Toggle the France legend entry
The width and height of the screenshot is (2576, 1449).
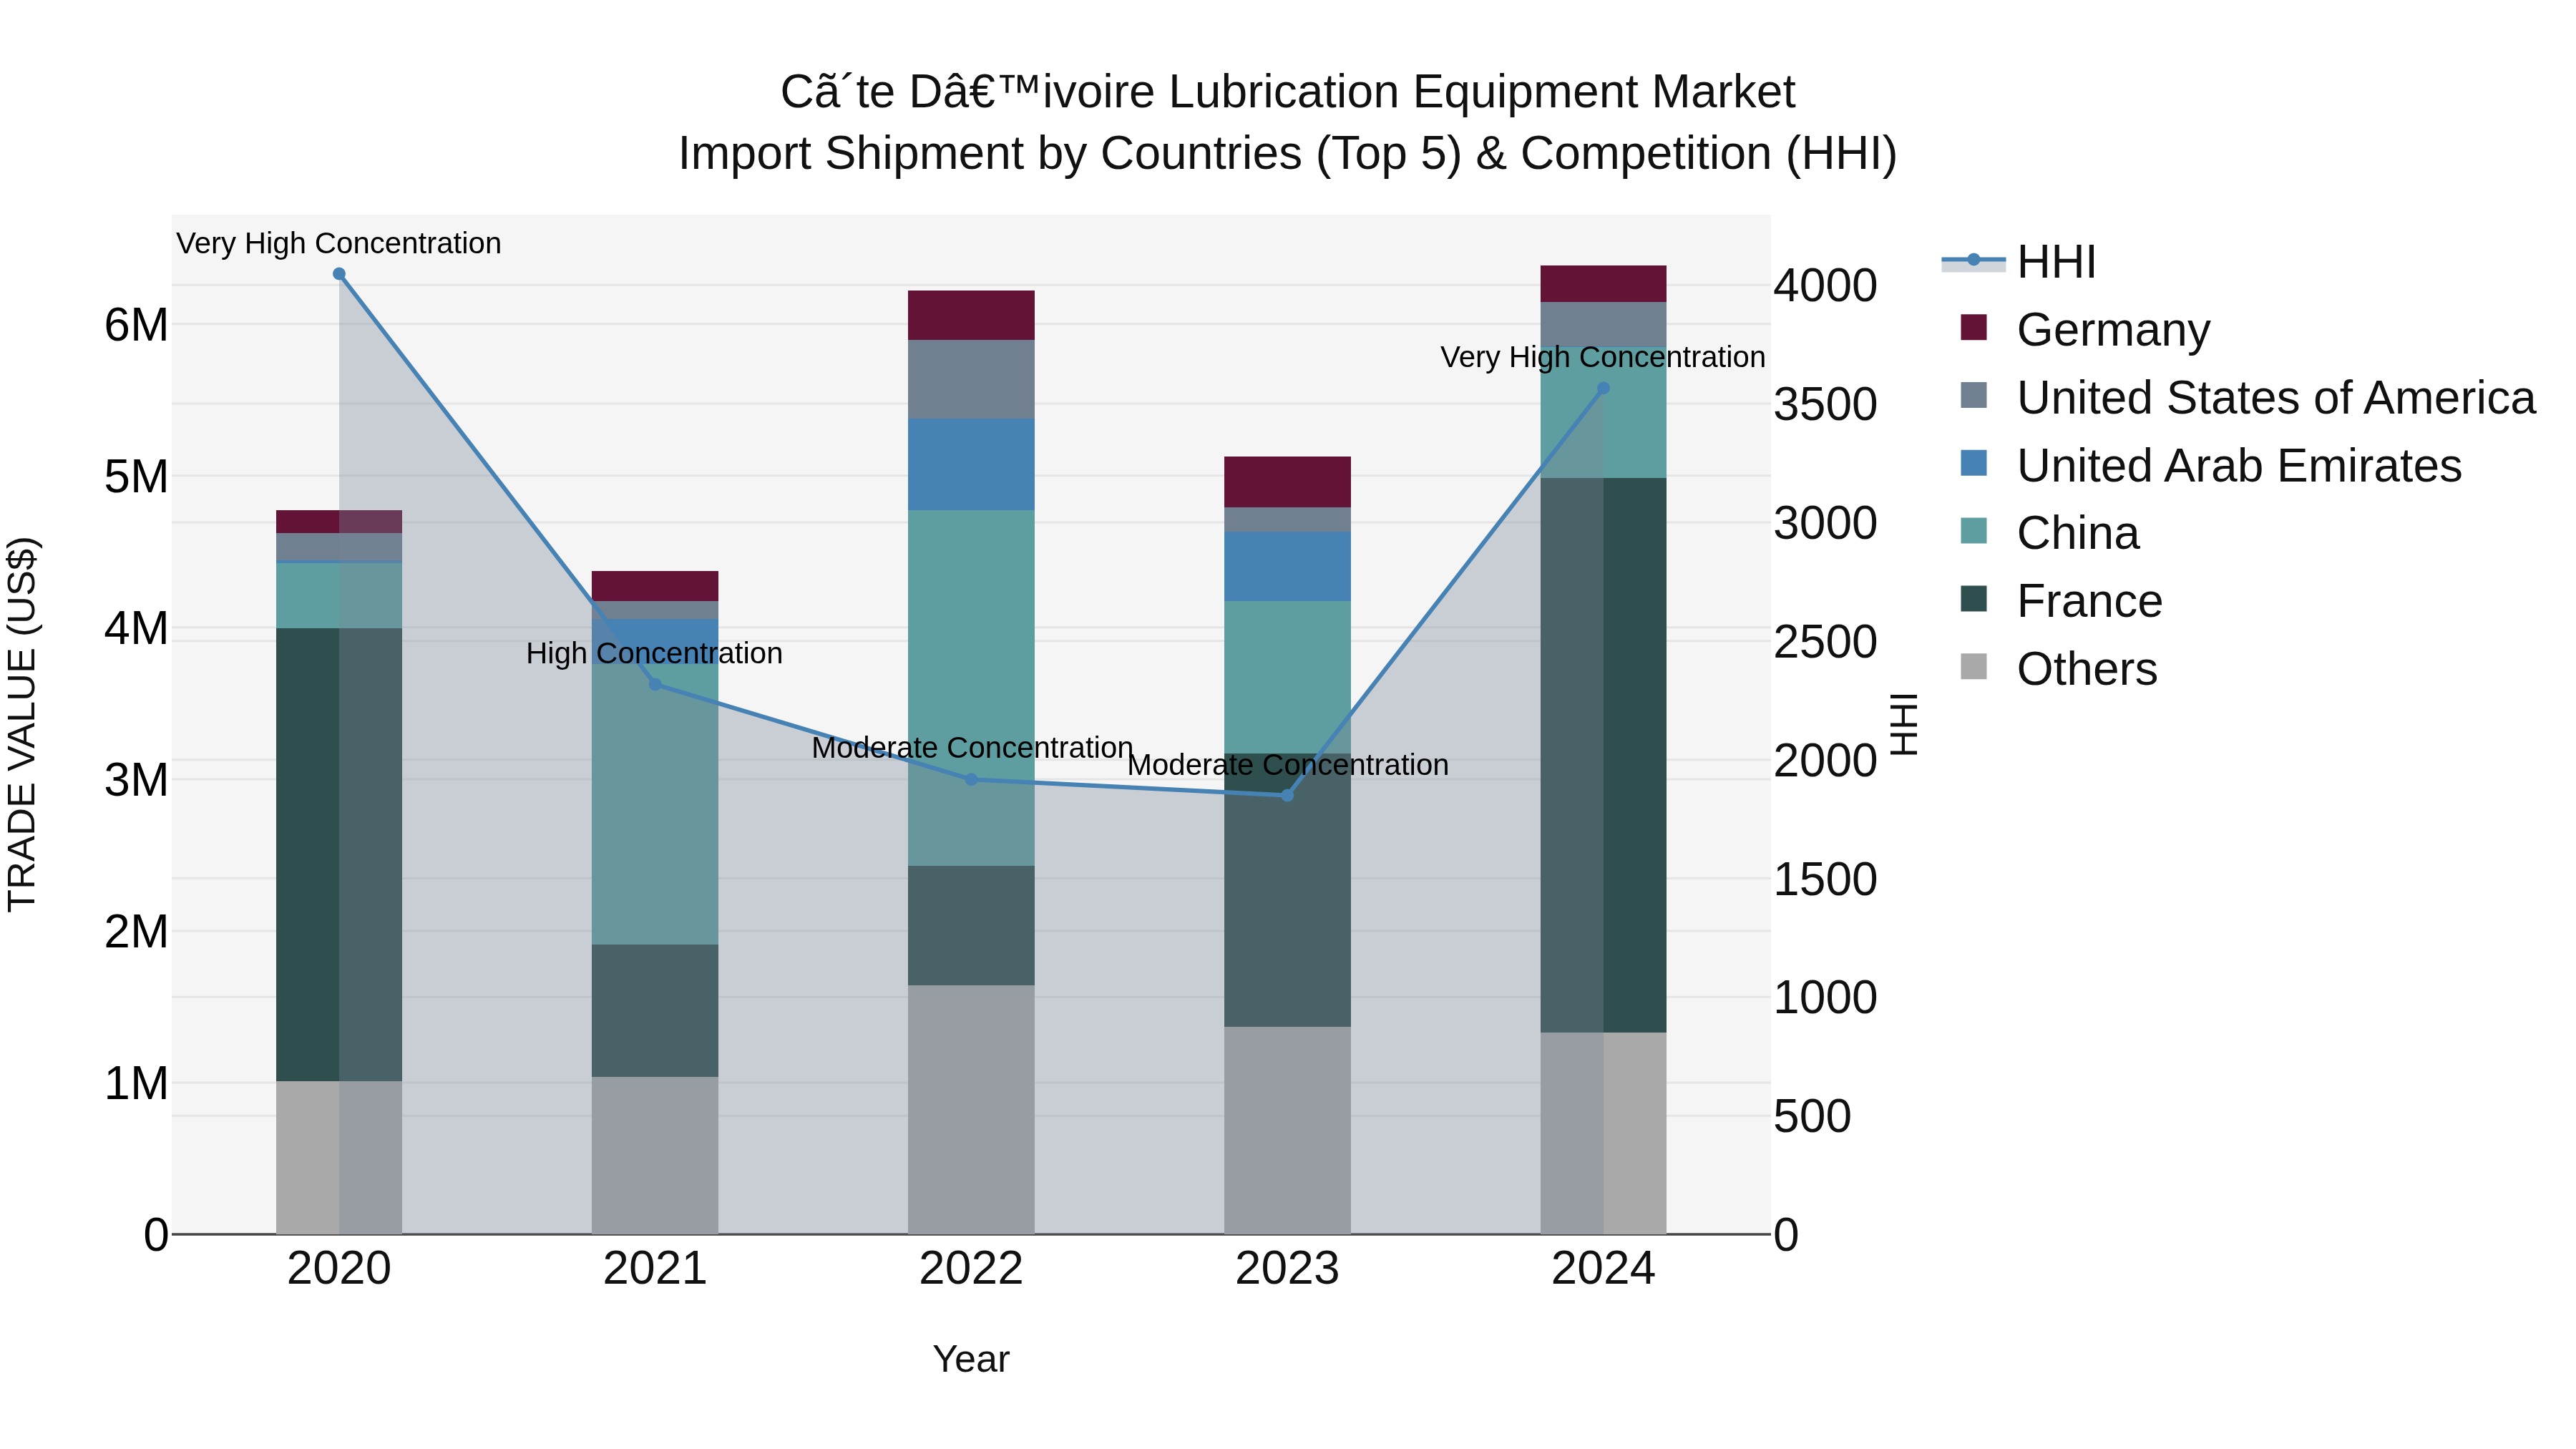point(2062,601)
